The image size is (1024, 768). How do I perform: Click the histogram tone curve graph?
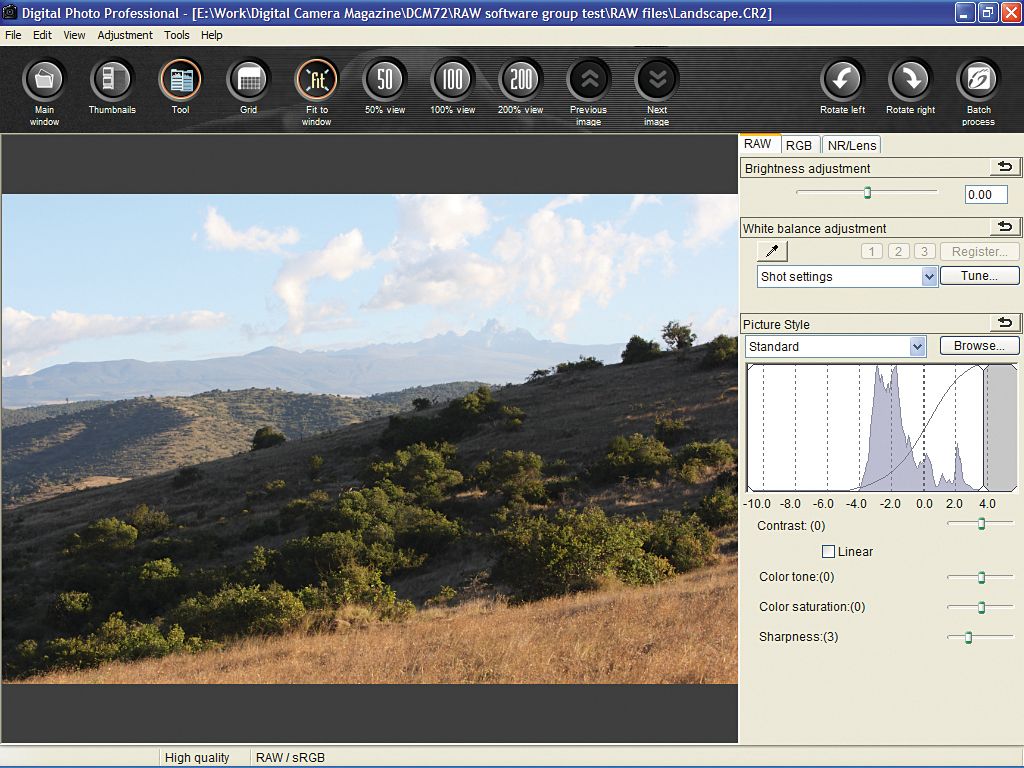[x=882, y=428]
